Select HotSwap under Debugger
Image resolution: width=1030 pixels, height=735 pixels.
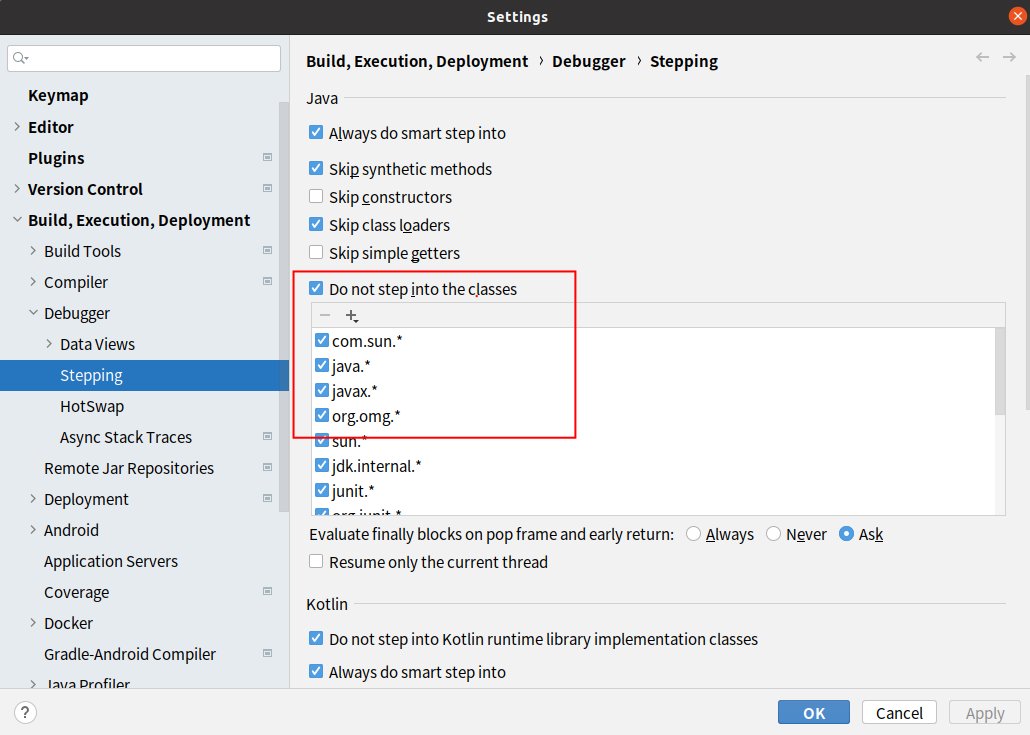point(92,407)
